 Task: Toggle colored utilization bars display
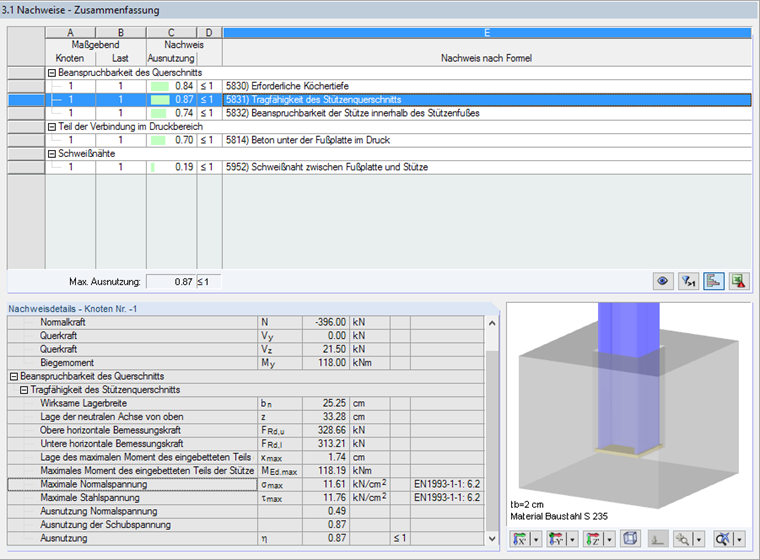[x=713, y=281]
